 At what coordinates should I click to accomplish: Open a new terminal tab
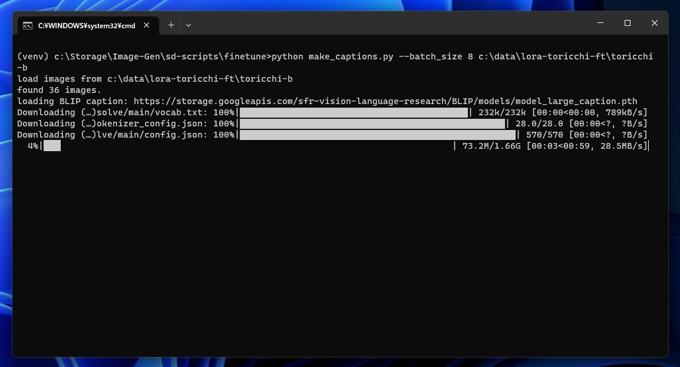click(x=171, y=26)
